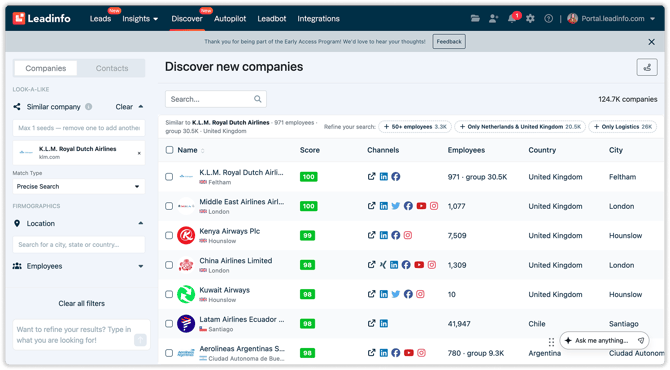Open the Match Type Precise Search dropdown
Image resolution: width=670 pixels, height=370 pixels.
[79, 186]
